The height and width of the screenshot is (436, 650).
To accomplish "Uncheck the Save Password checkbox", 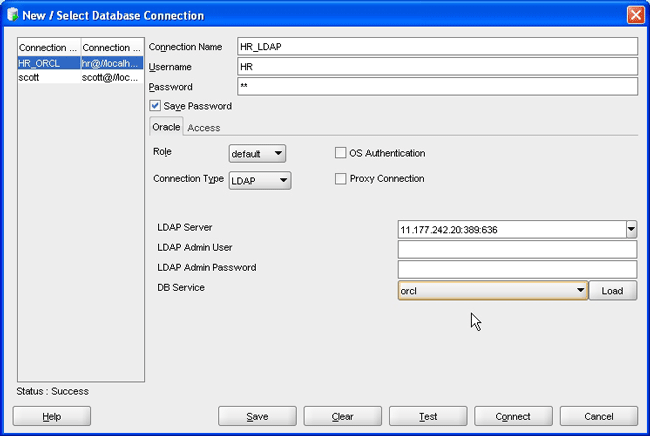I will coord(155,106).
